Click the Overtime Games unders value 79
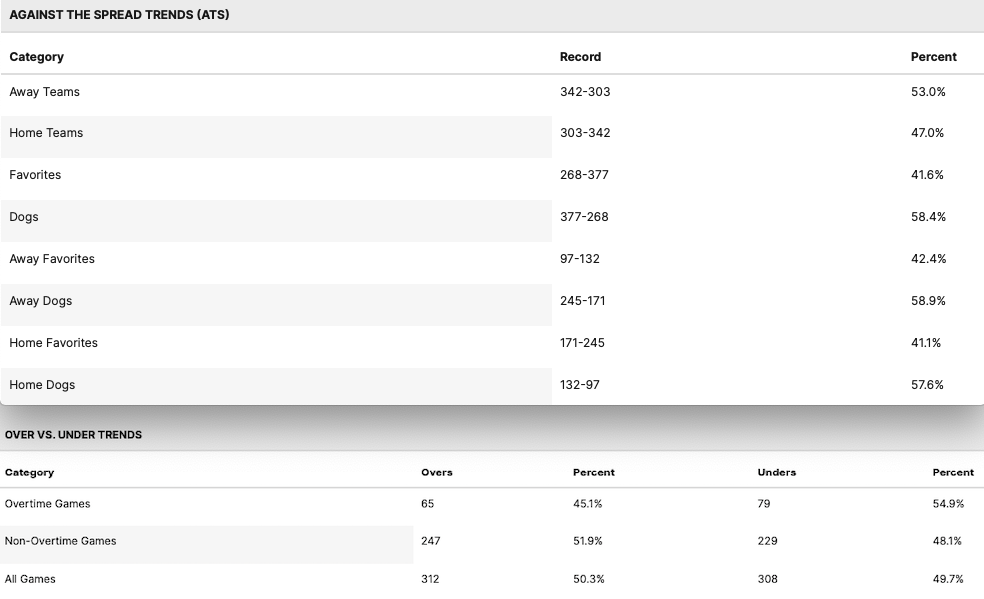 click(x=764, y=504)
